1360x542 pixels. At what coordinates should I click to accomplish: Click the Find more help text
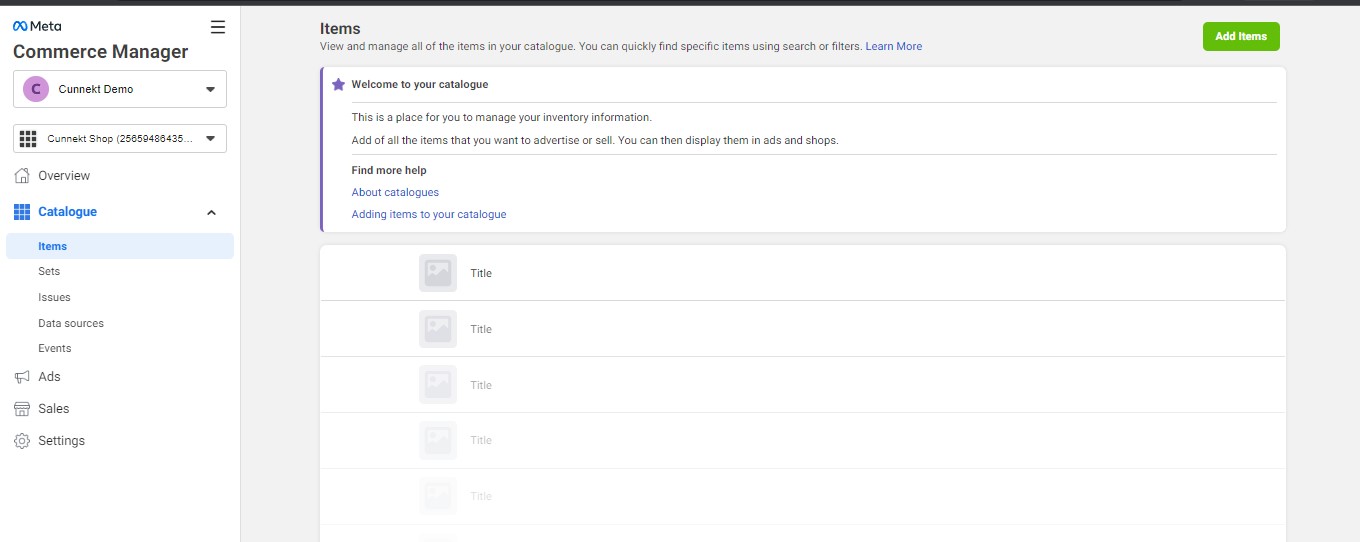(389, 170)
